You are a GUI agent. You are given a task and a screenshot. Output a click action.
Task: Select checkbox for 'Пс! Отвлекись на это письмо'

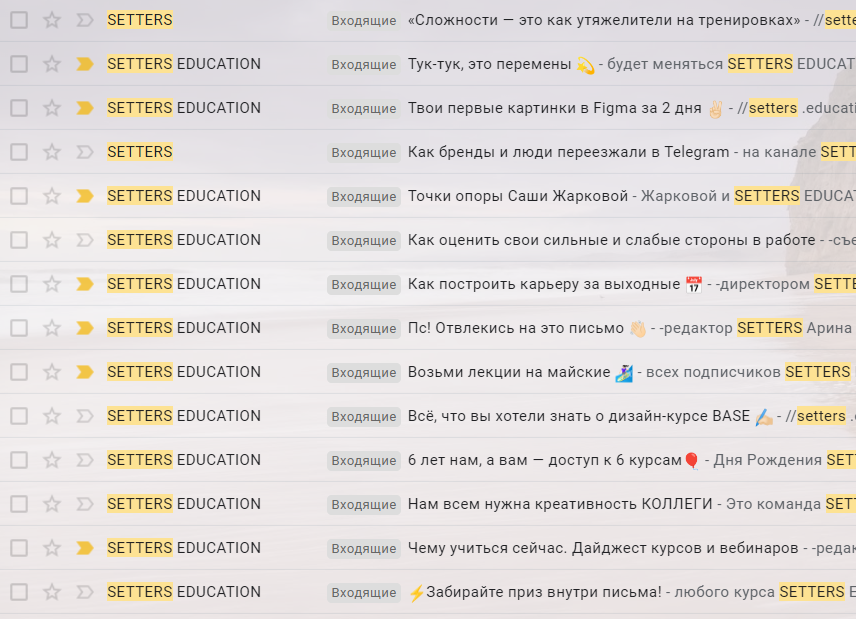pos(19,328)
